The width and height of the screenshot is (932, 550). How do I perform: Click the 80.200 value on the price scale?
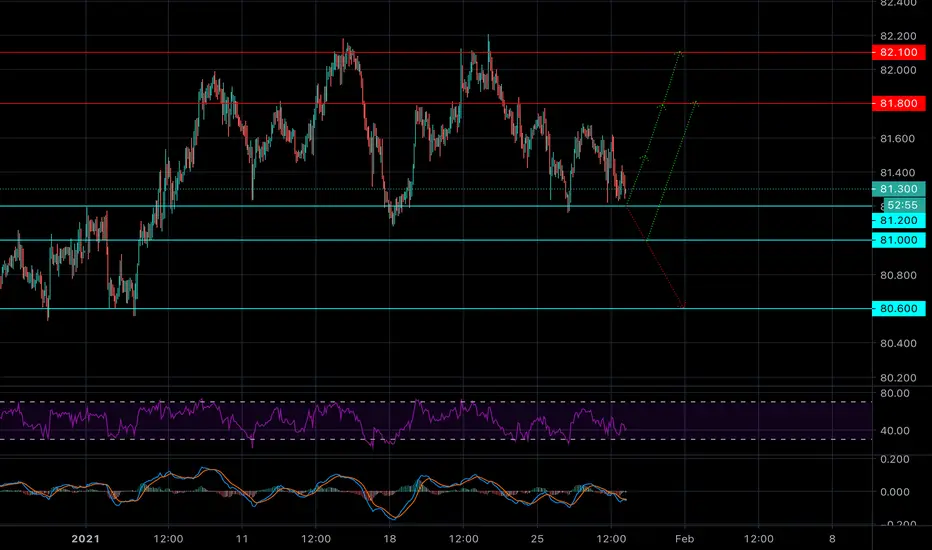point(896,378)
